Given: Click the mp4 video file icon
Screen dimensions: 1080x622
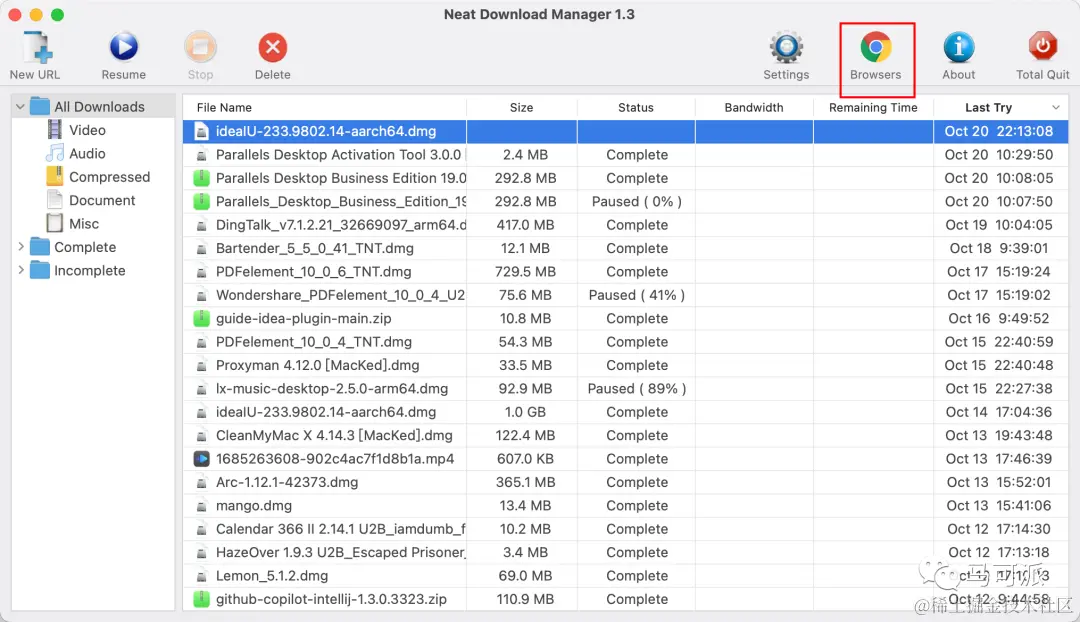Looking at the screenshot, I should [x=201, y=459].
